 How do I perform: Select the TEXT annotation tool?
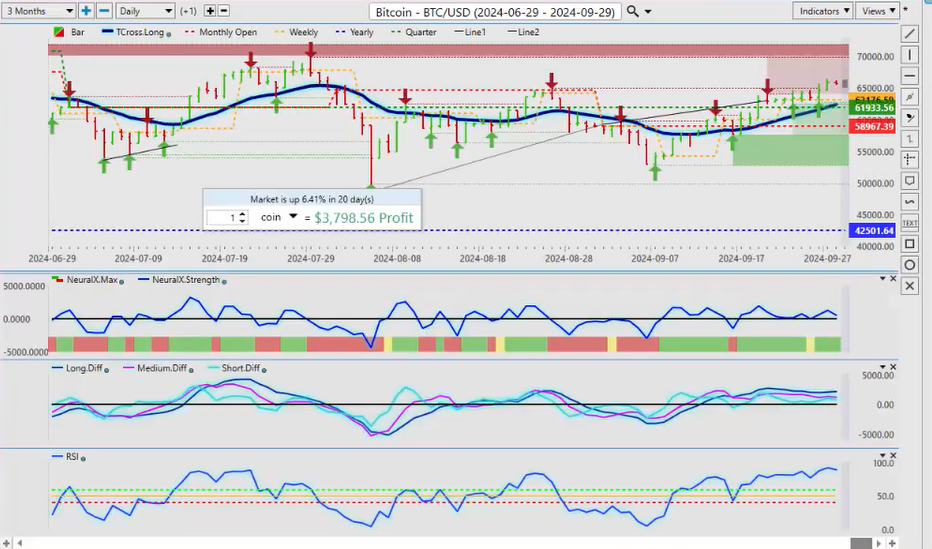coord(909,223)
